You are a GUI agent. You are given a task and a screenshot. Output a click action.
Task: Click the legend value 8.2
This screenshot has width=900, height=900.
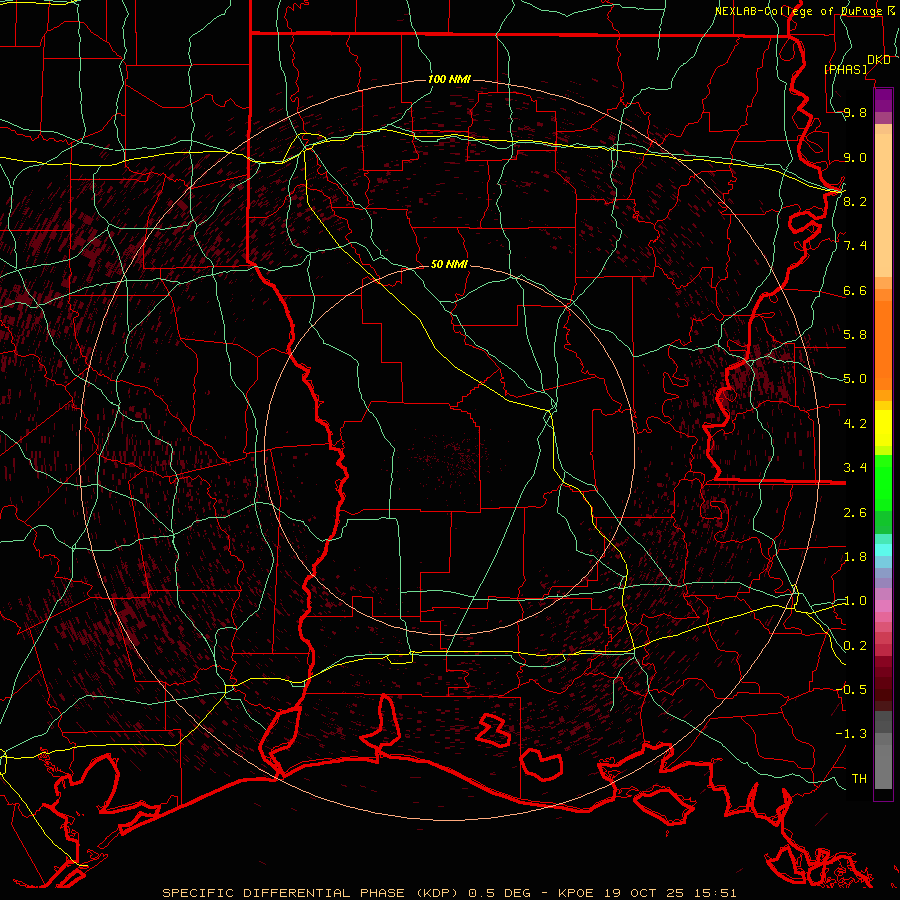tap(855, 201)
